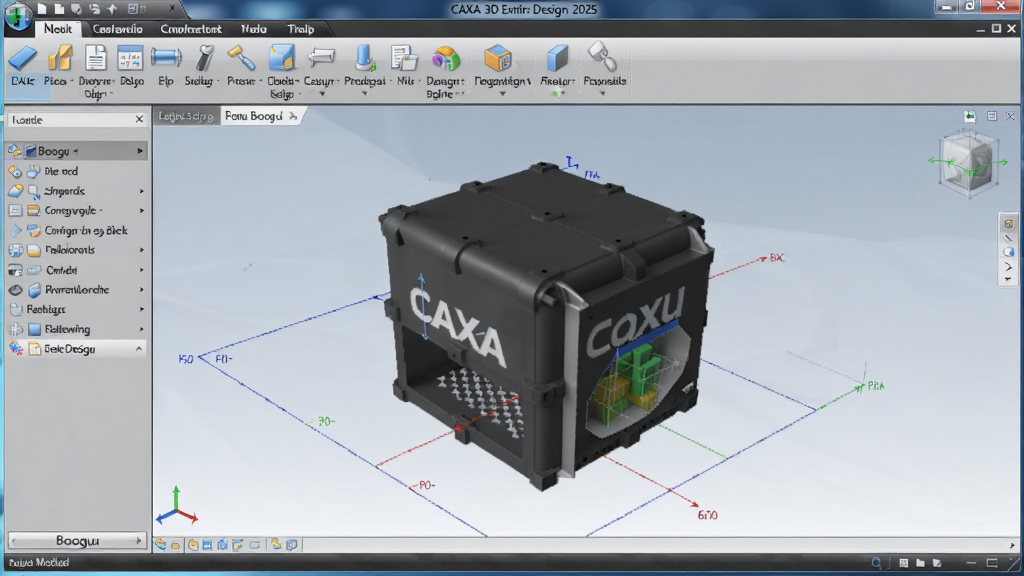Viewport: 1024px width, 576px height.
Task: Choose the Steiing tool in the ribbon
Action: click(200, 66)
